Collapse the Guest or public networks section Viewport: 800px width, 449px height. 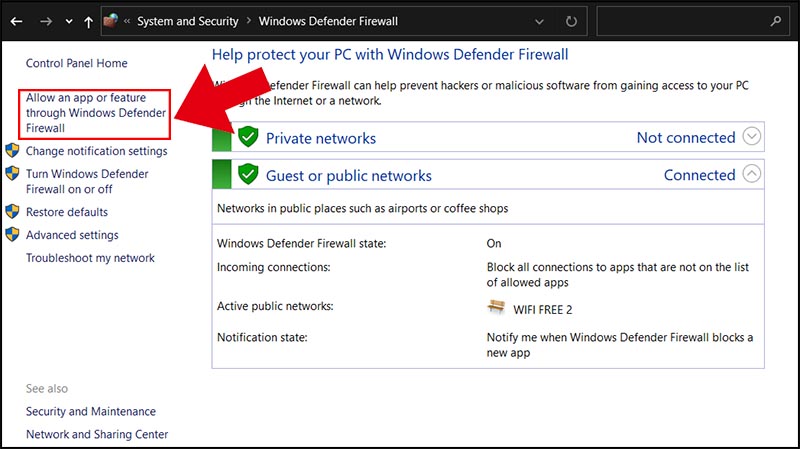[752, 174]
